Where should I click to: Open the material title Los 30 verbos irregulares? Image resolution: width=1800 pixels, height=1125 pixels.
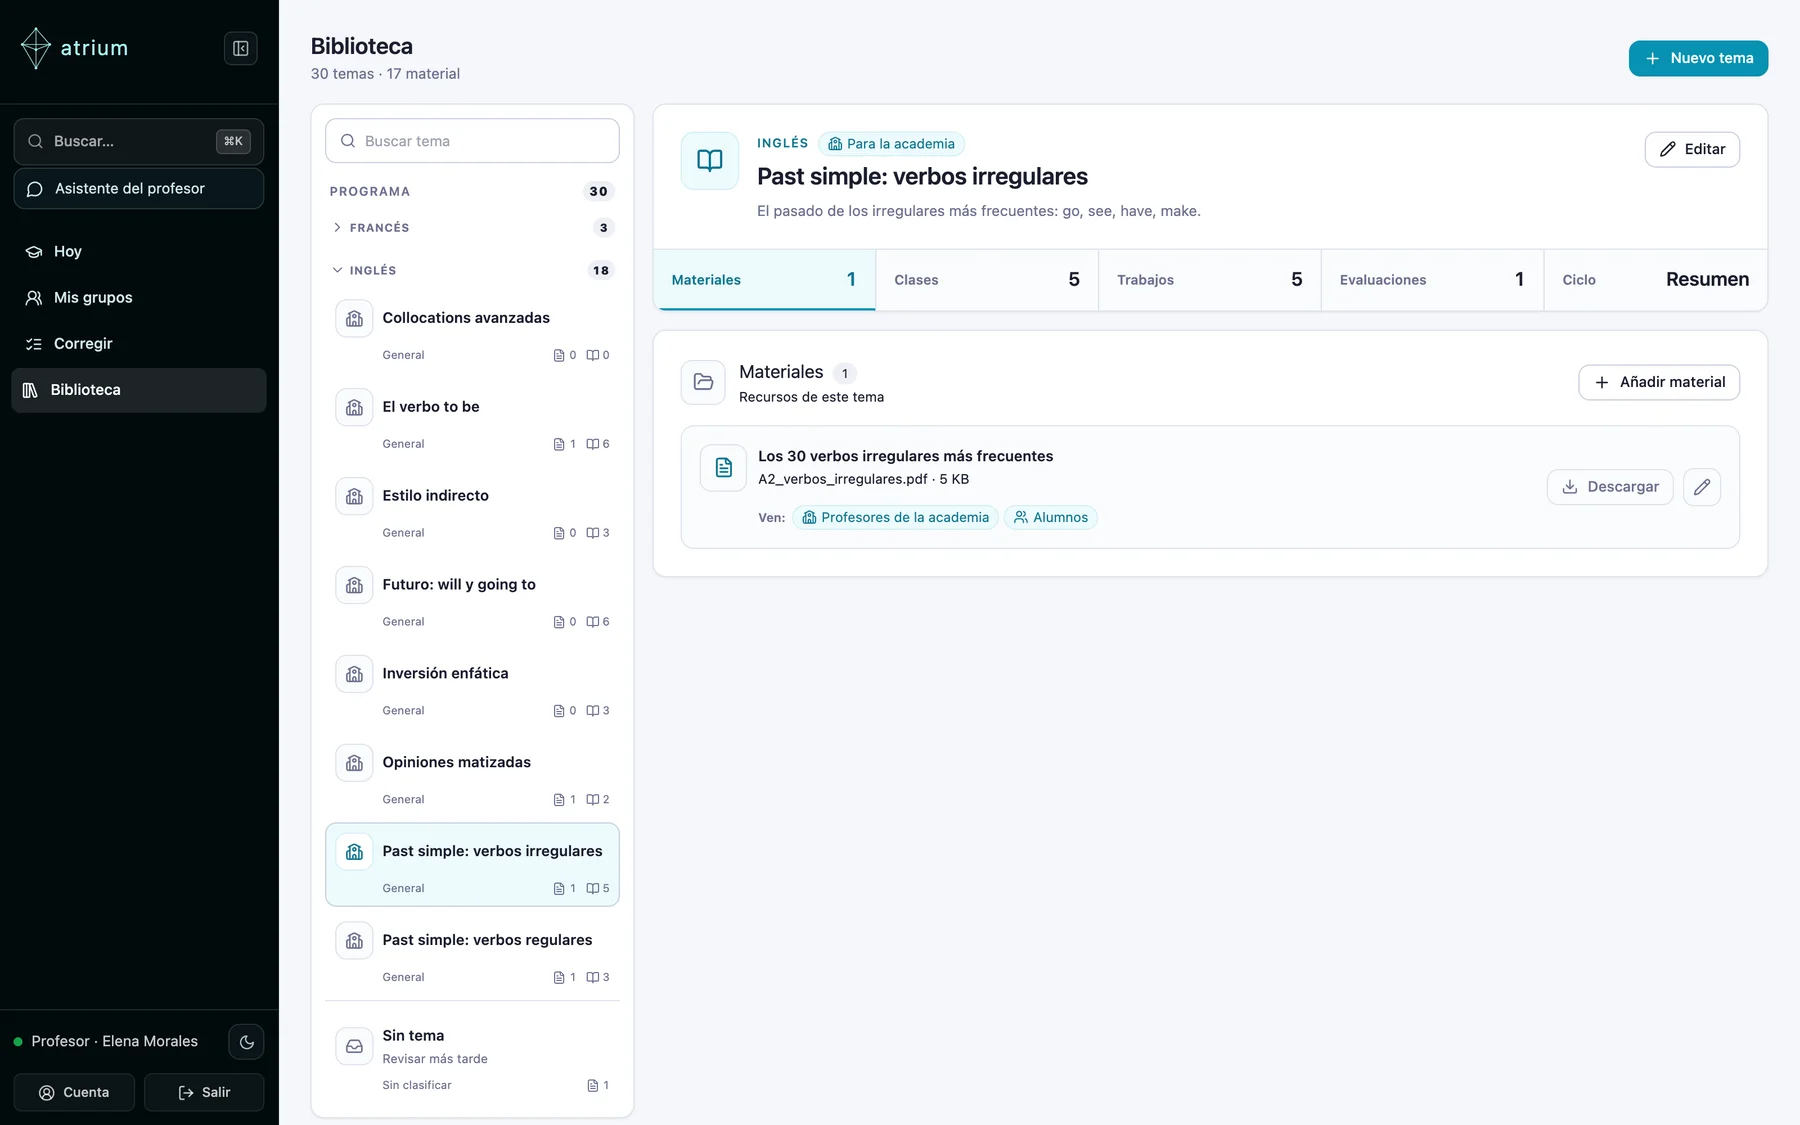point(905,456)
